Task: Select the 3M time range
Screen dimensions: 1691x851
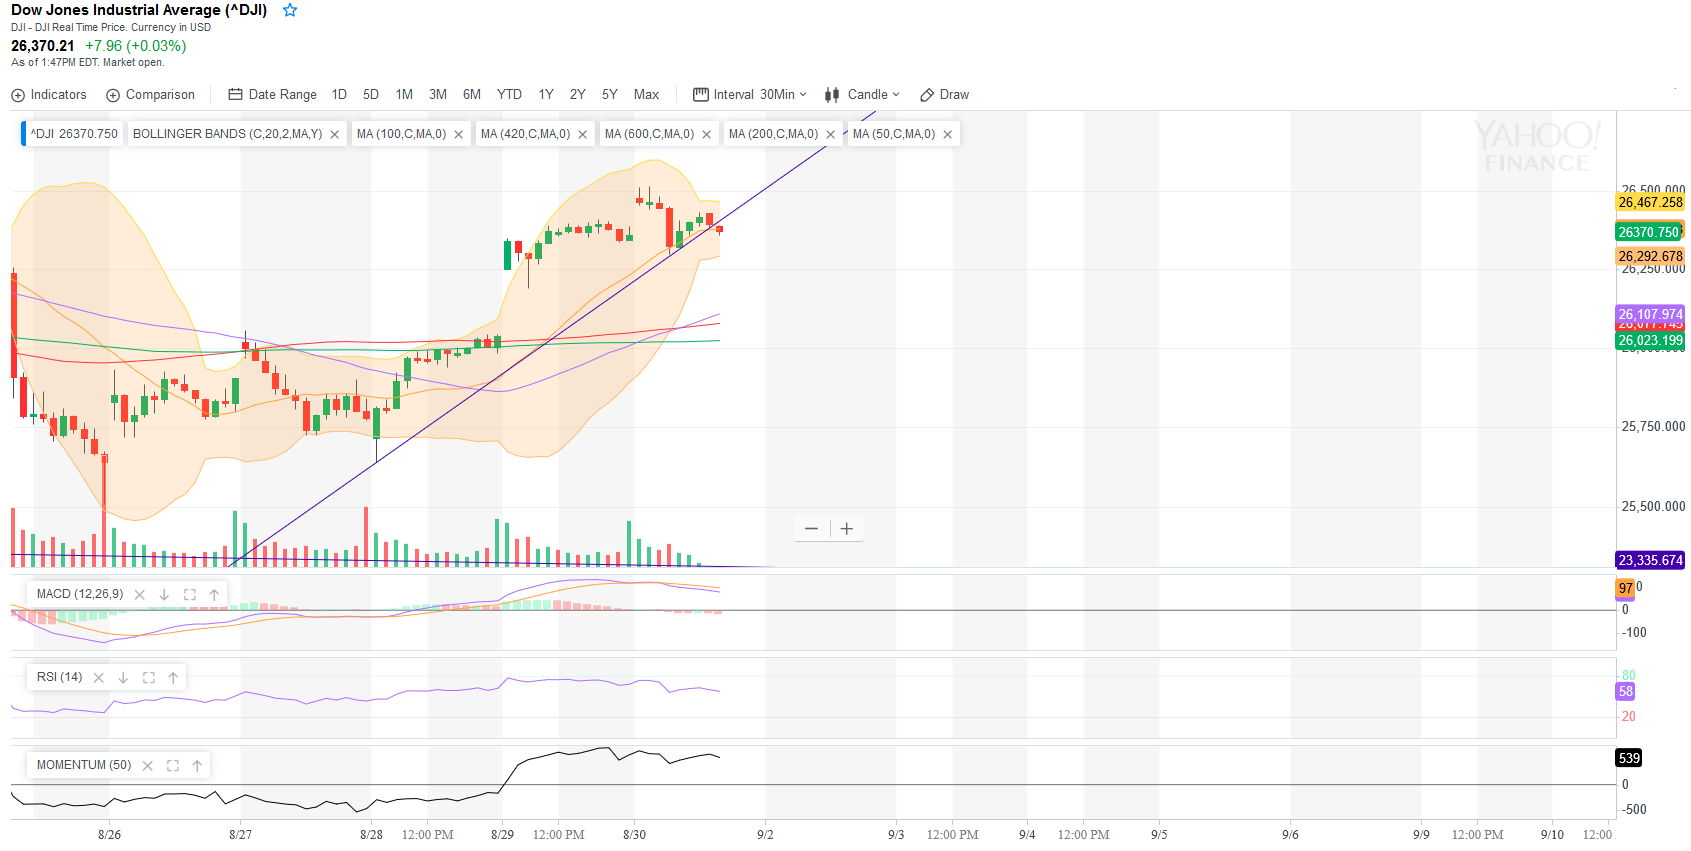Action: click(438, 95)
